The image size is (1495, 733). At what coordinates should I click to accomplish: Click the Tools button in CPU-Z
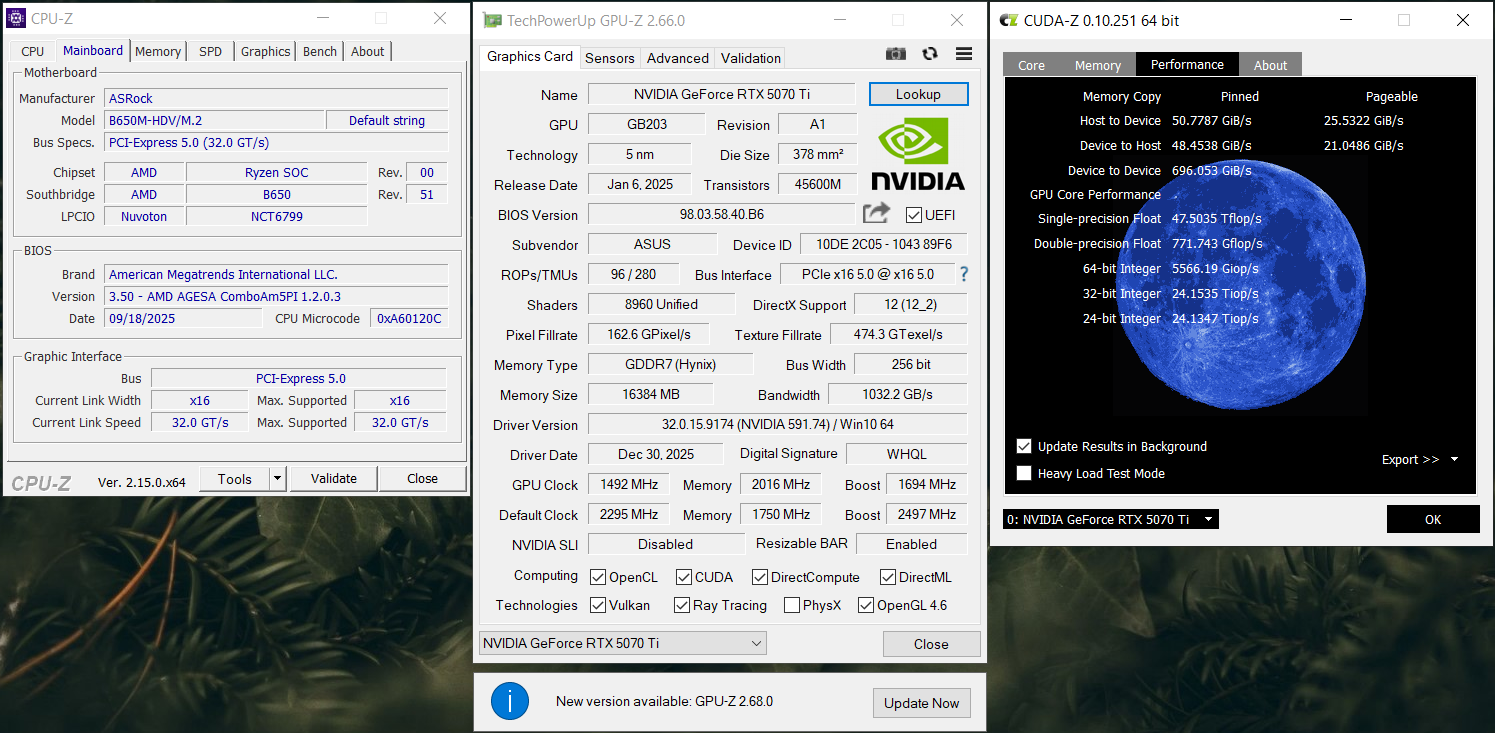pyautogui.click(x=235, y=479)
